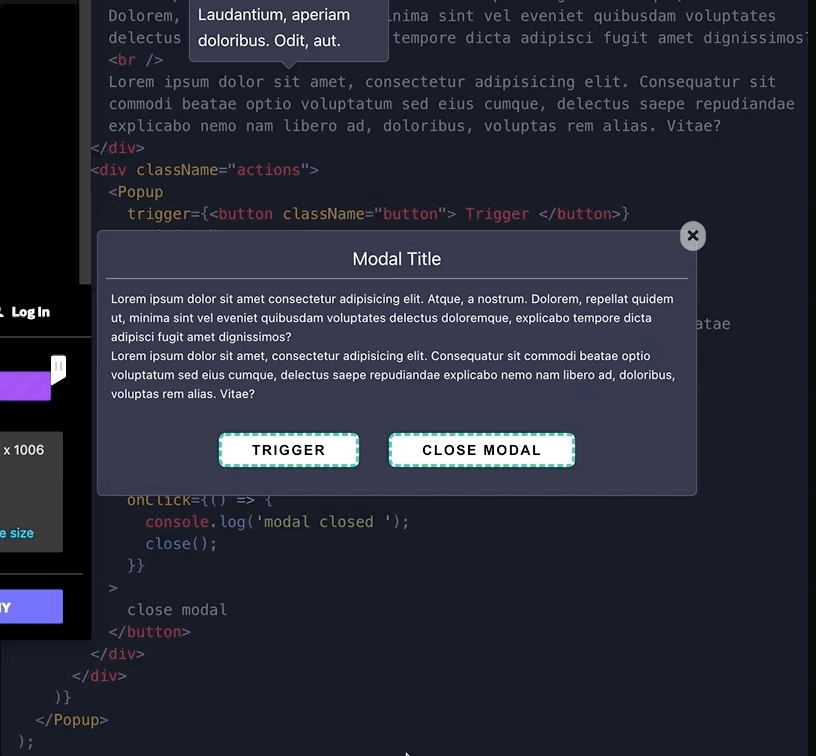Close the modal with the X icon
The image size is (816, 756).
point(693,236)
